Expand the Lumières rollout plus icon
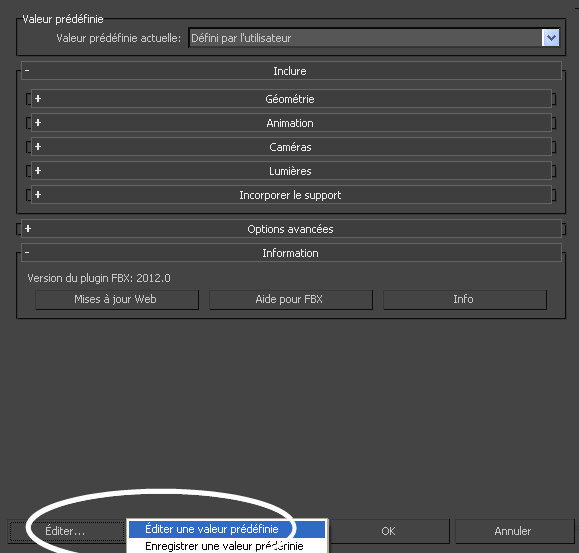Screen dimensions: 579x553 [38, 171]
